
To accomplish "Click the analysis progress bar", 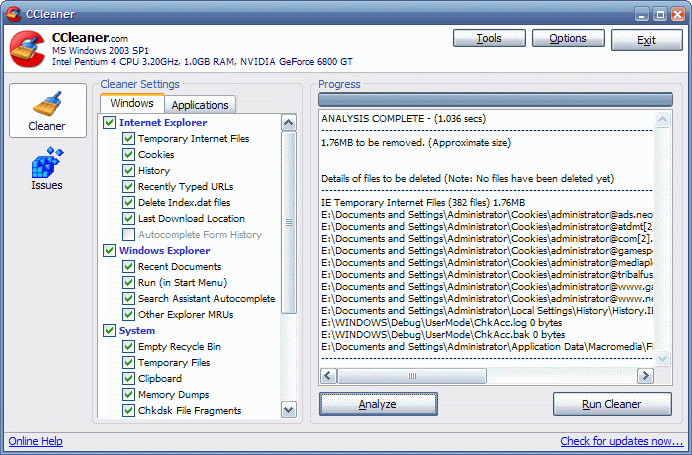I will [x=495, y=99].
